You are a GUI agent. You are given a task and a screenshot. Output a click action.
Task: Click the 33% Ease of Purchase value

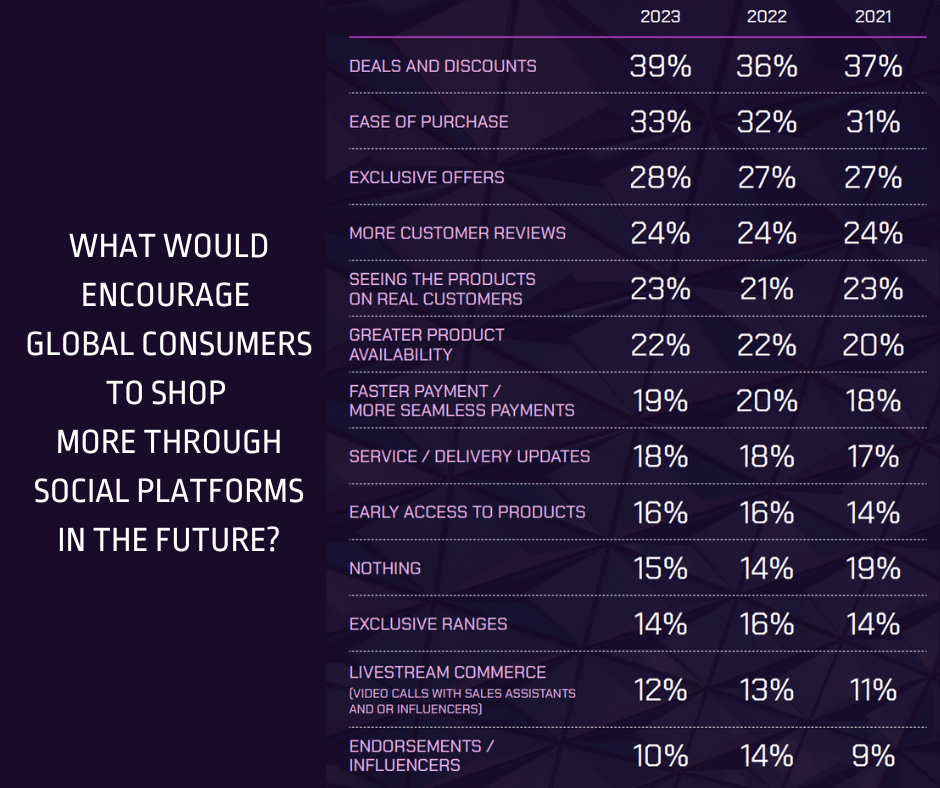660,122
